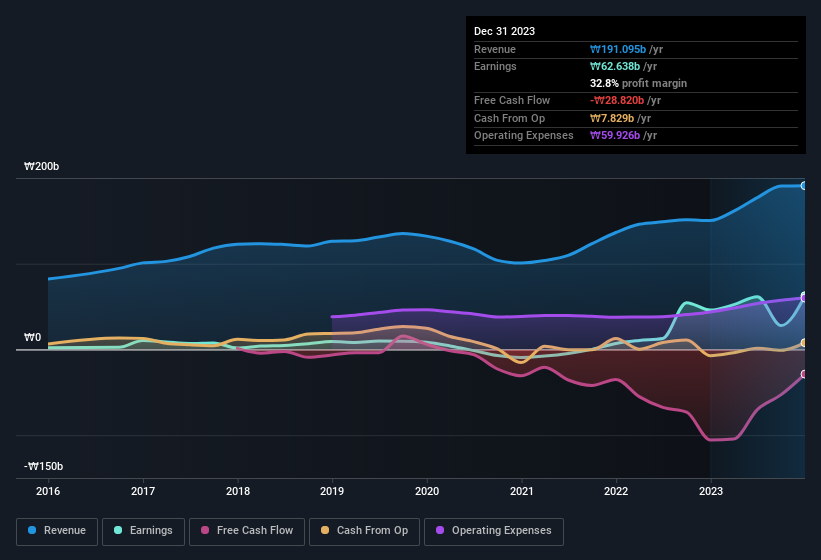The width and height of the screenshot is (821, 560).
Task: Click the 2023 x-axis year label
Action: tap(710, 491)
